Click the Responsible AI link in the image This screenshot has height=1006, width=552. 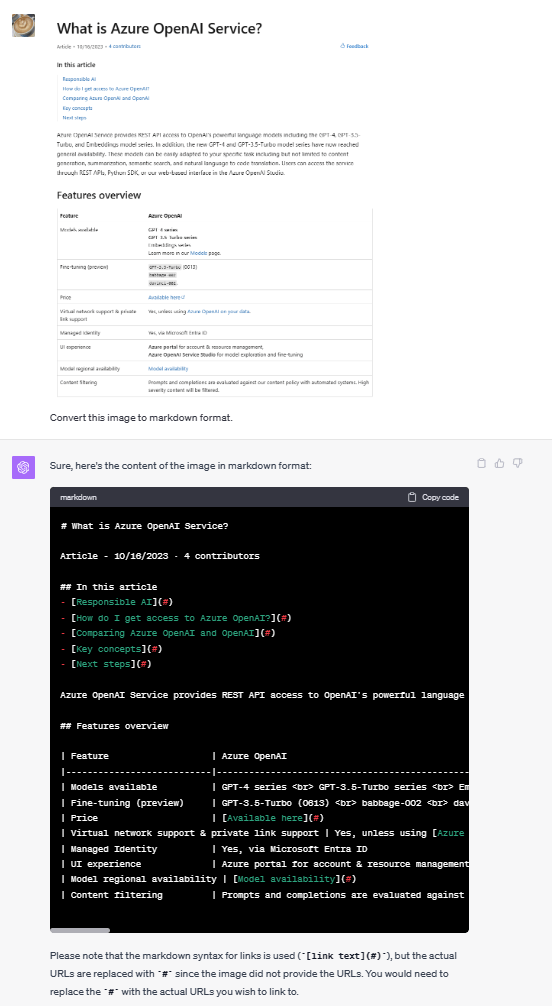point(79,79)
